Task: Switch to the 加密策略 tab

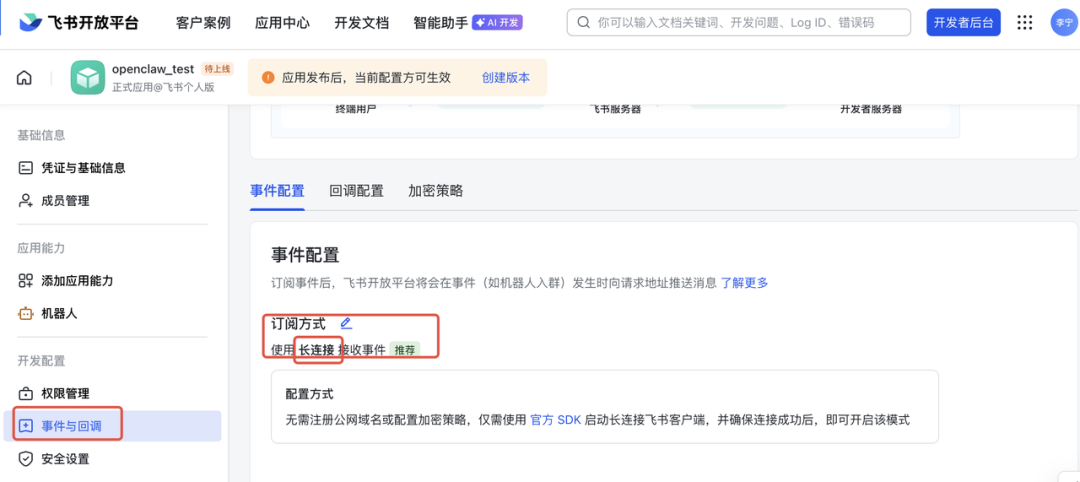Action: click(435, 191)
